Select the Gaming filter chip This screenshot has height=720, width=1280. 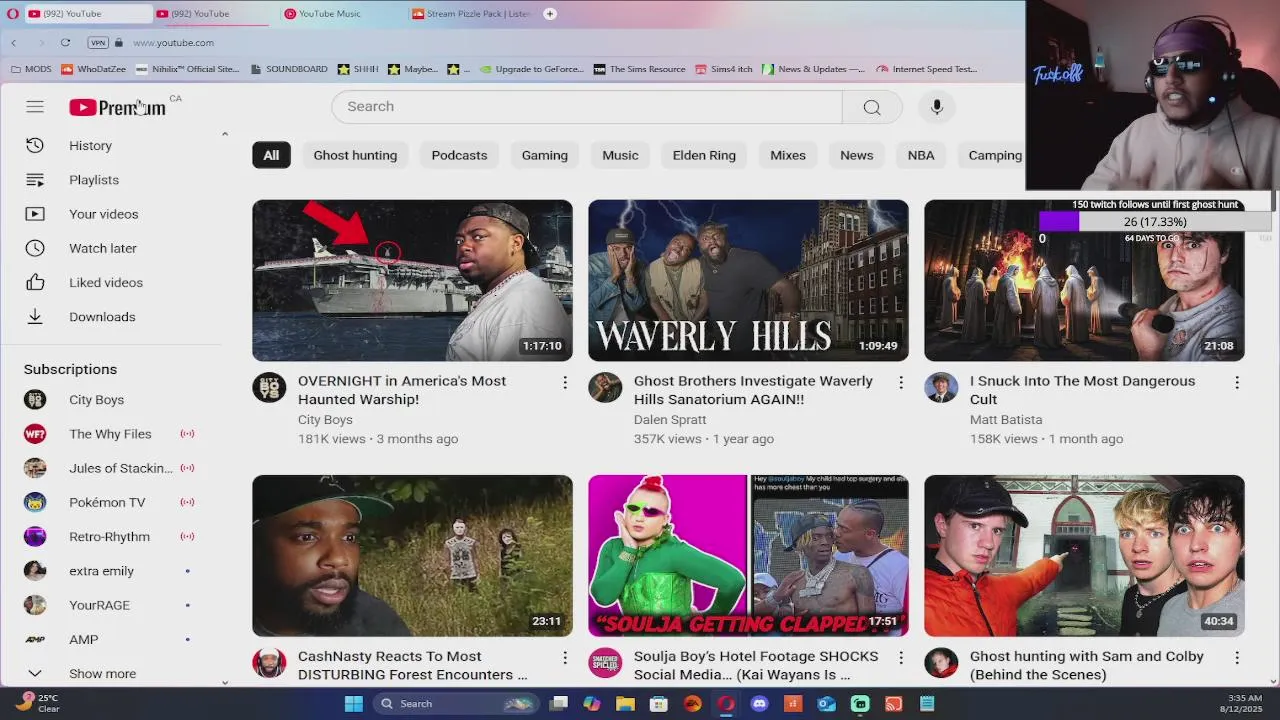(545, 155)
